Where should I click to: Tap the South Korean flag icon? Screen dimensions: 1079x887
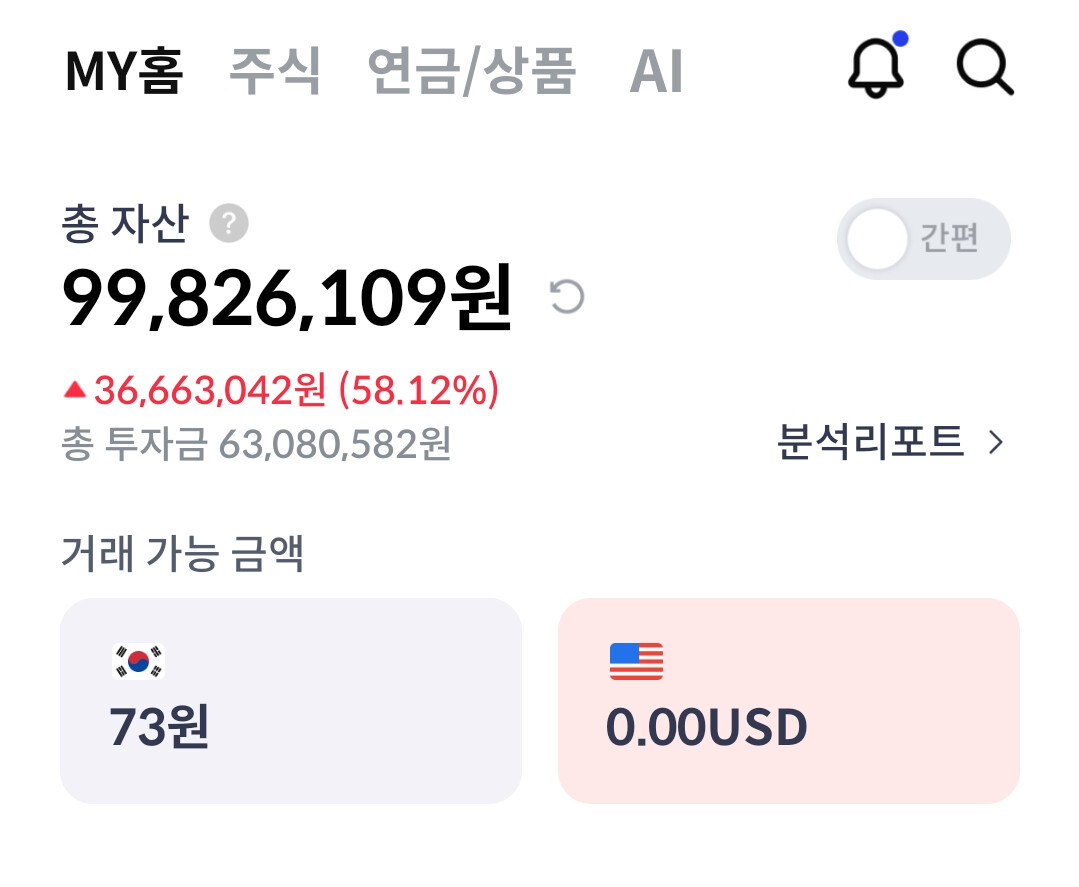point(139,662)
